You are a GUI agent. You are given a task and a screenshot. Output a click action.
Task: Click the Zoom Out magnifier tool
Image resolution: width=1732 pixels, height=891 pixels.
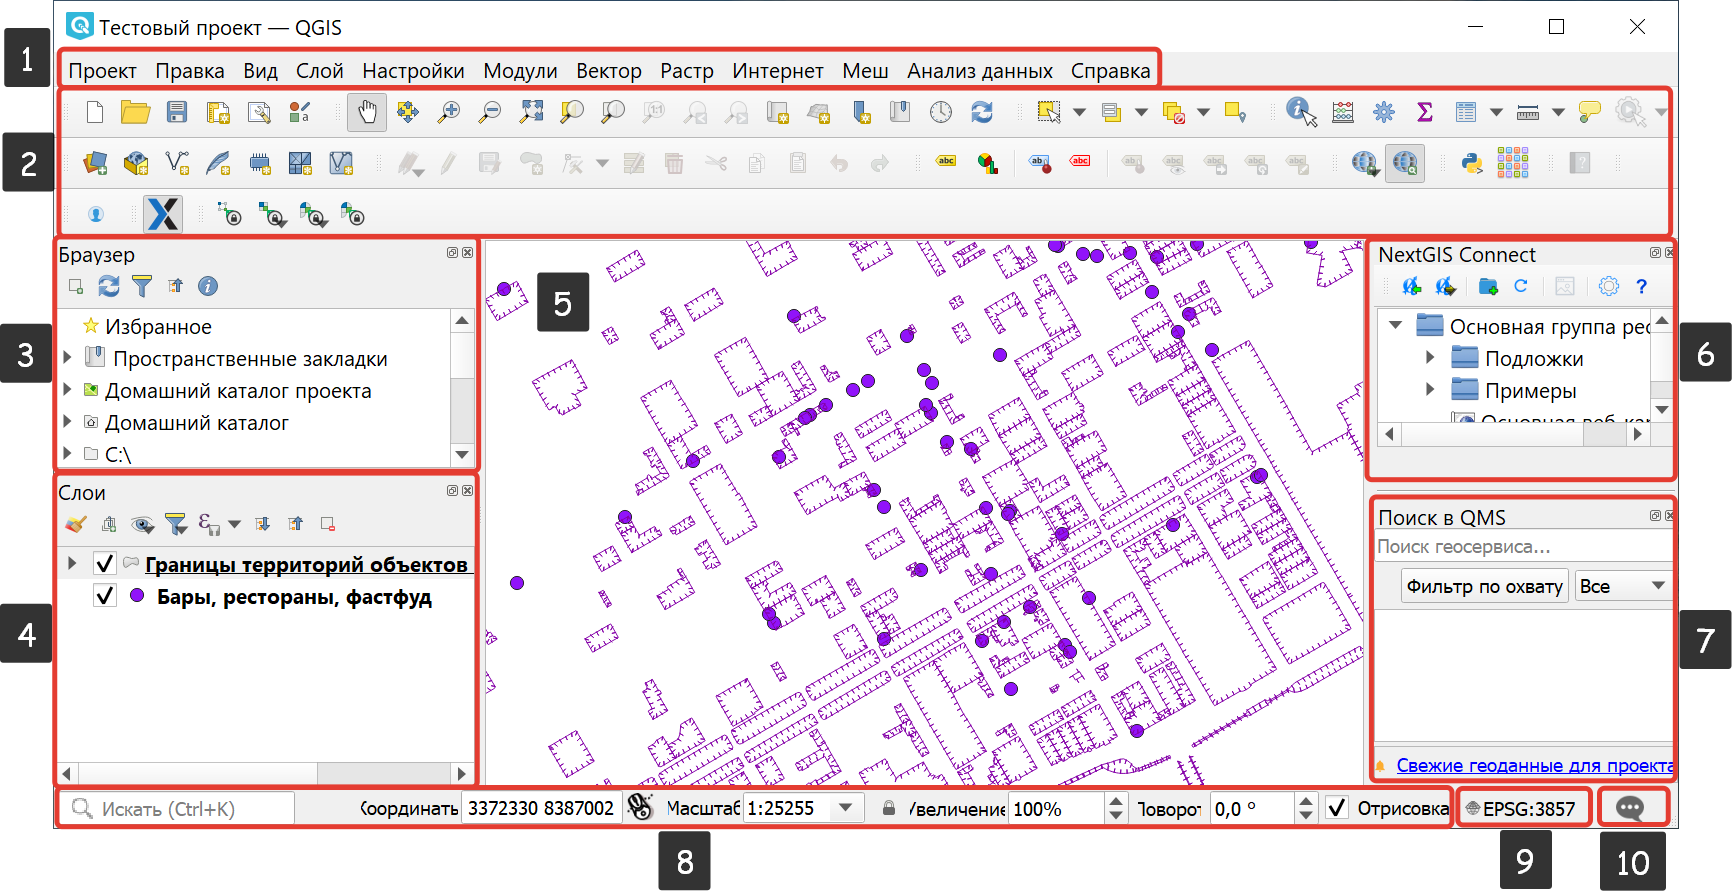pos(490,112)
